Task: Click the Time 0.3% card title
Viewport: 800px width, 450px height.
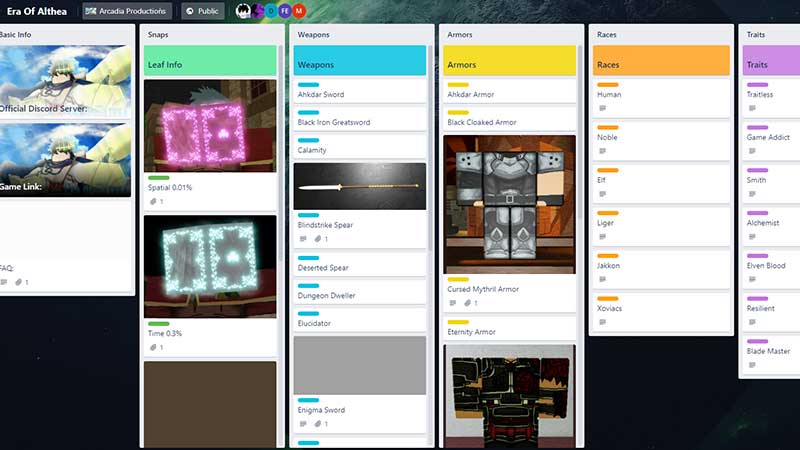Action: 165,333
